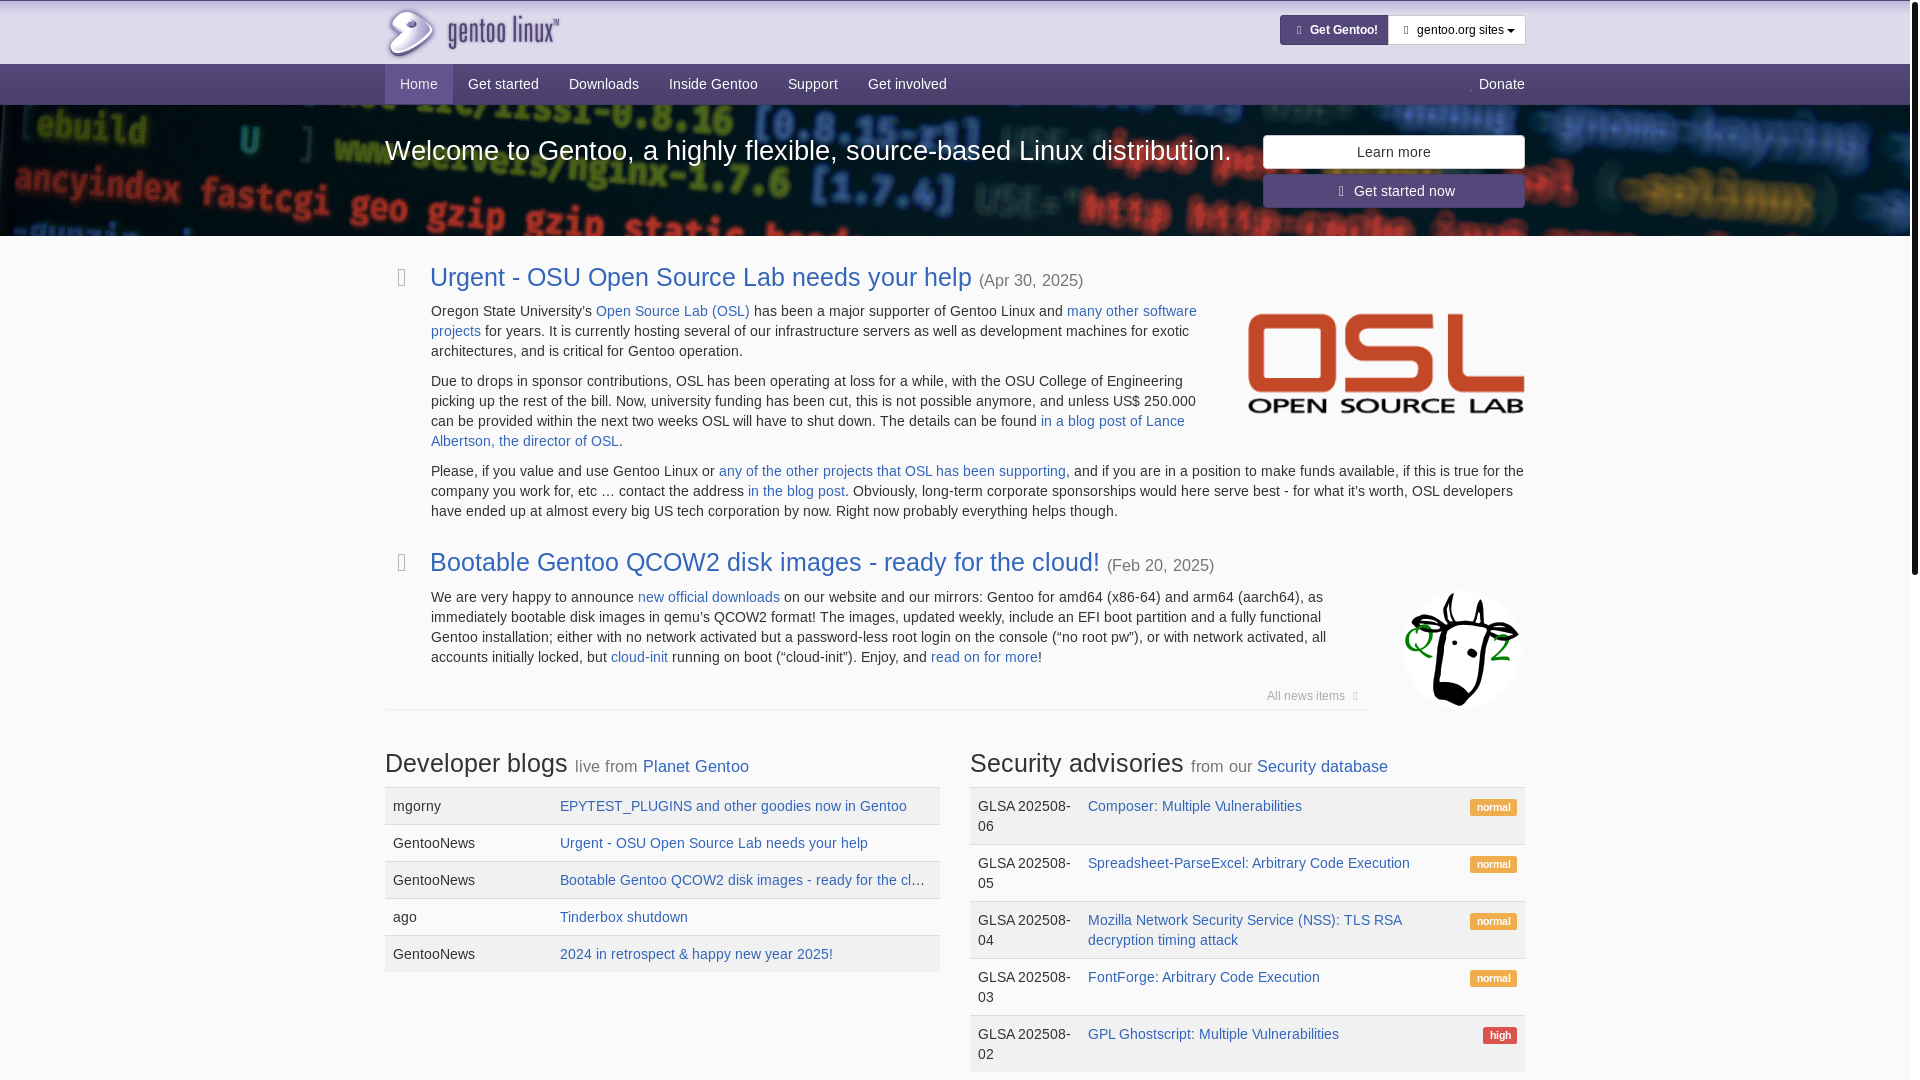
Task: Click the Get started now button
Action: click(1393, 191)
